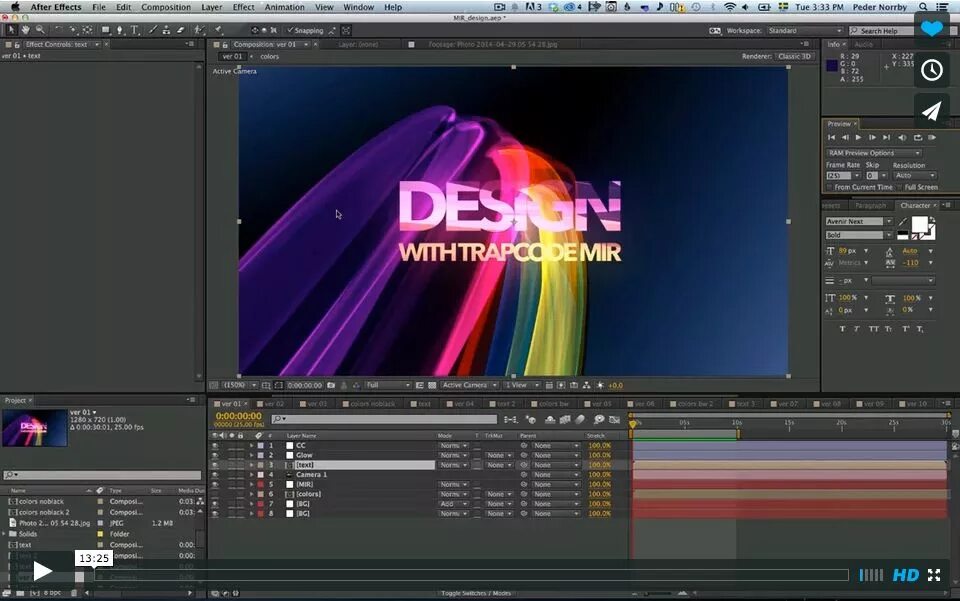Open viewer resolution Full dropdown

click(388, 386)
